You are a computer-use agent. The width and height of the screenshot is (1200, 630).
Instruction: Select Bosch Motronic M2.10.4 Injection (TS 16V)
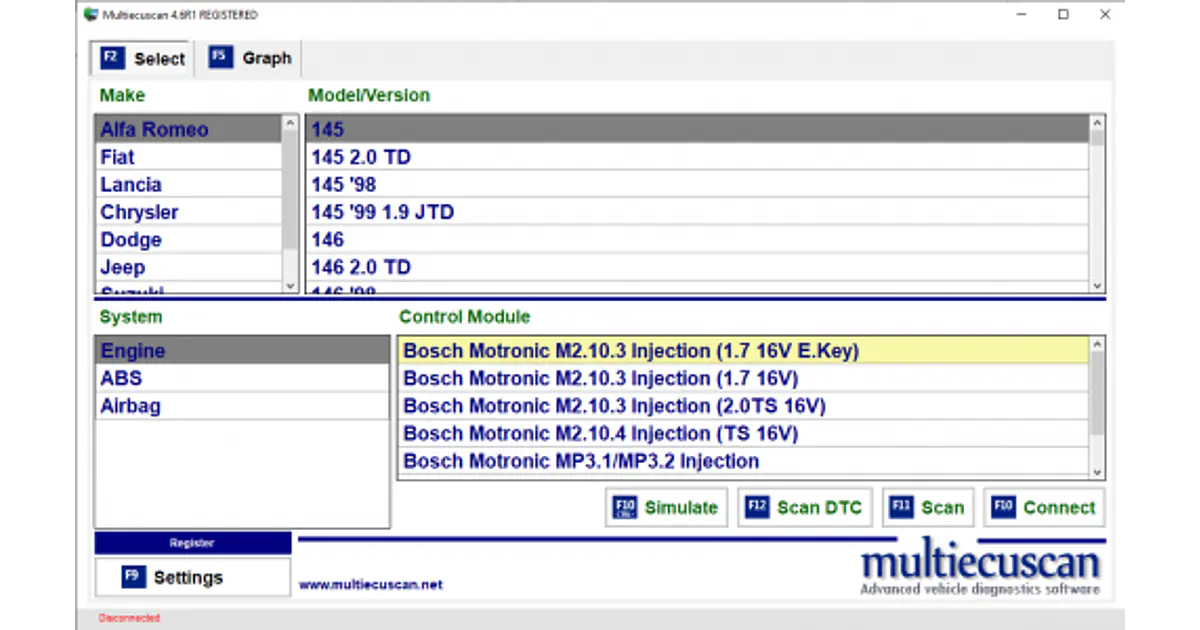click(x=744, y=433)
